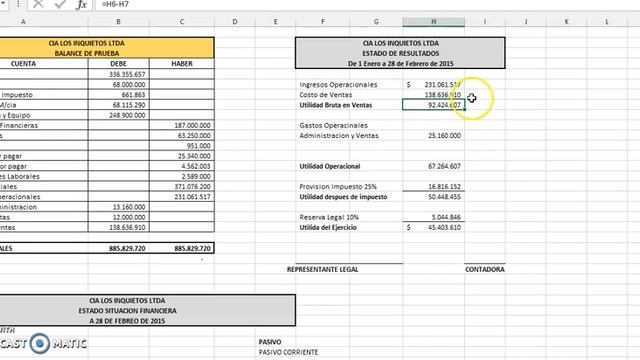Click the BALANCE DE PRUEBA title cell

[87, 53]
